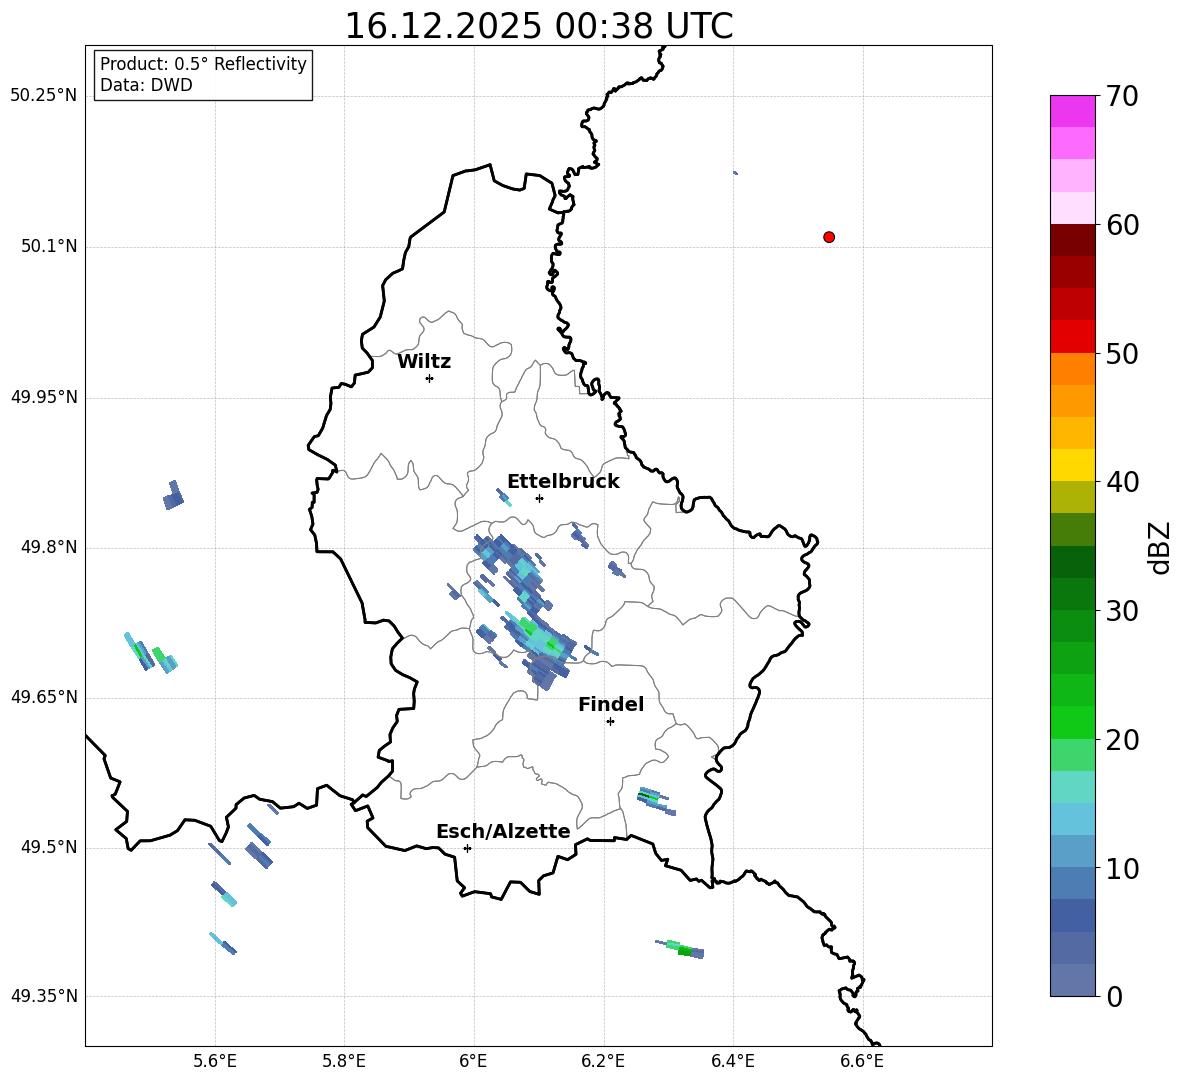Click the radar echo northeast of Esch/Alzette
The image size is (1184, 1081).
(655, 800)
